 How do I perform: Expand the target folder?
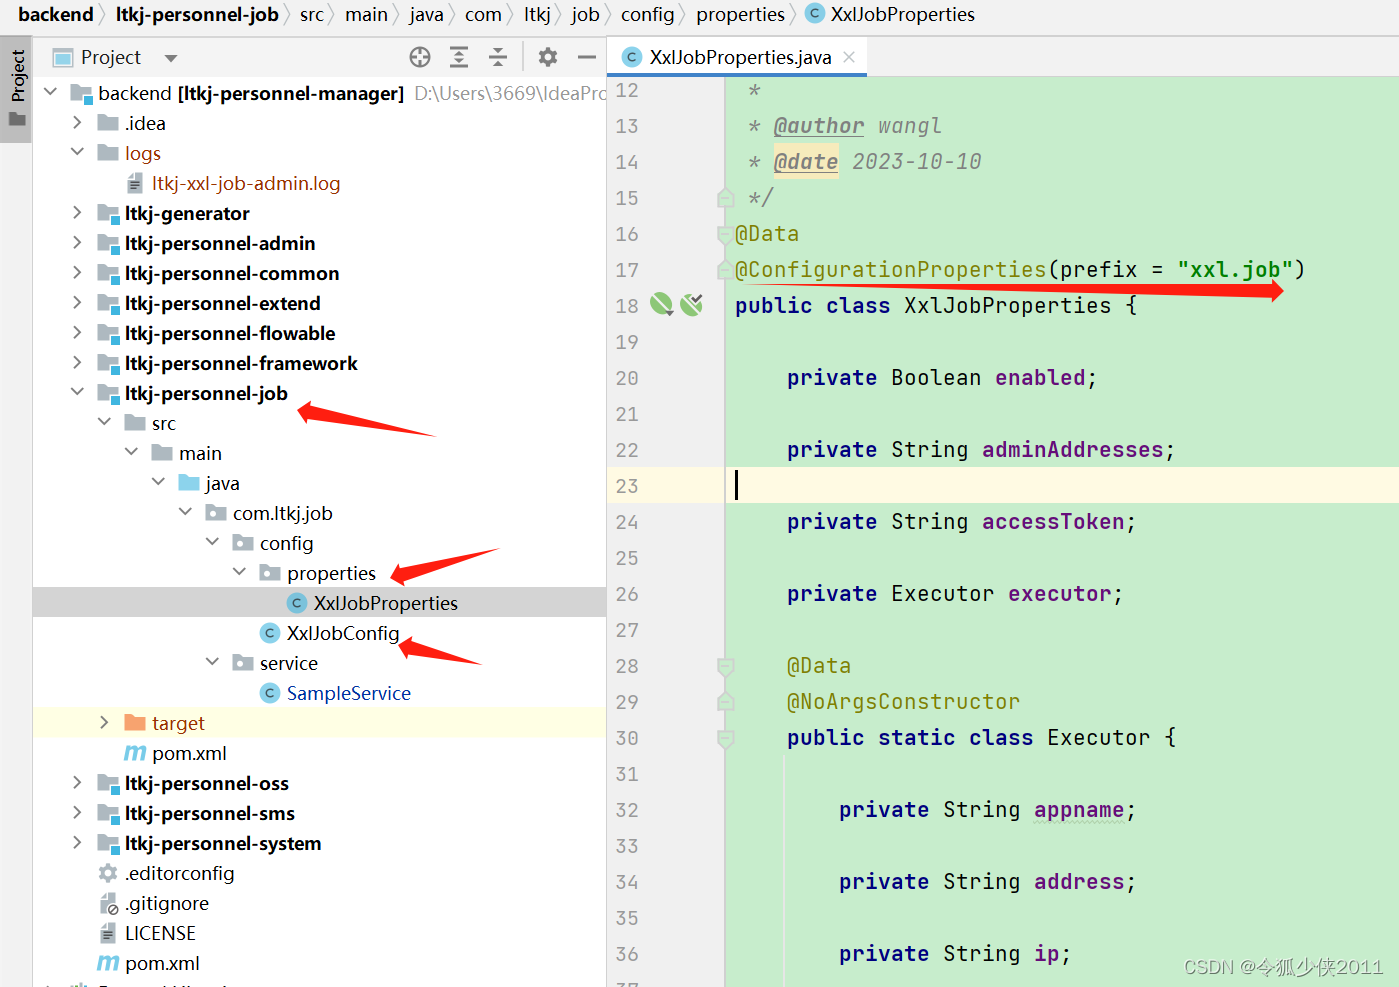(104, 722)
